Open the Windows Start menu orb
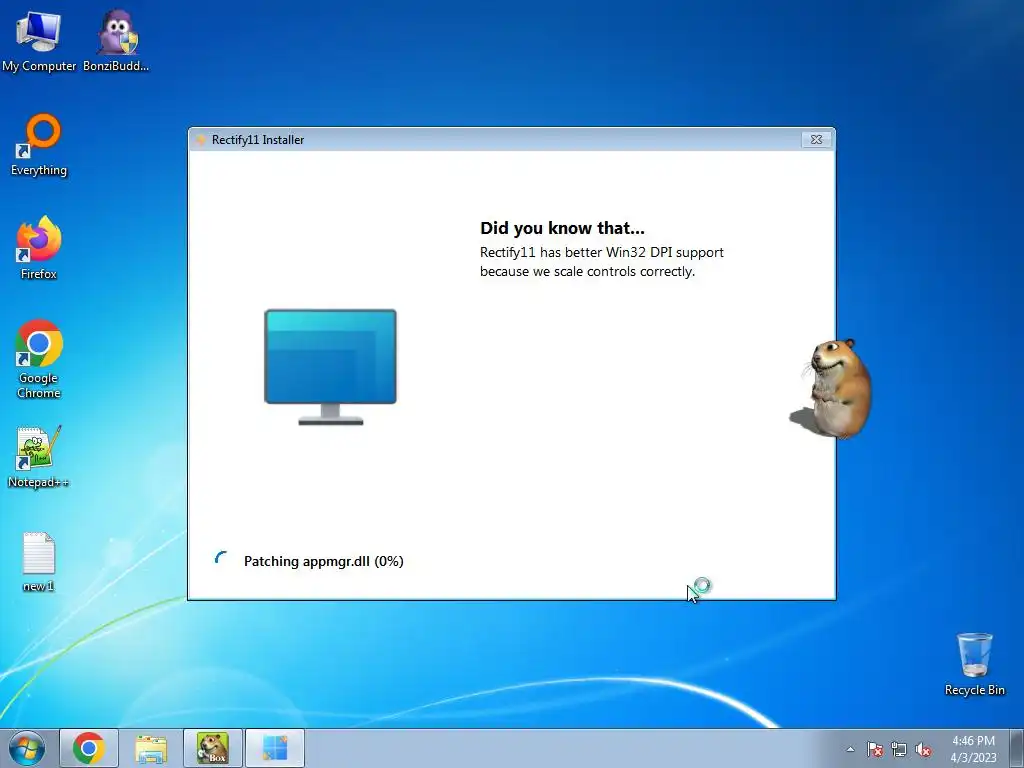Image resolution: width=1024 pixels, height=768 pixels. click(27, 748)
